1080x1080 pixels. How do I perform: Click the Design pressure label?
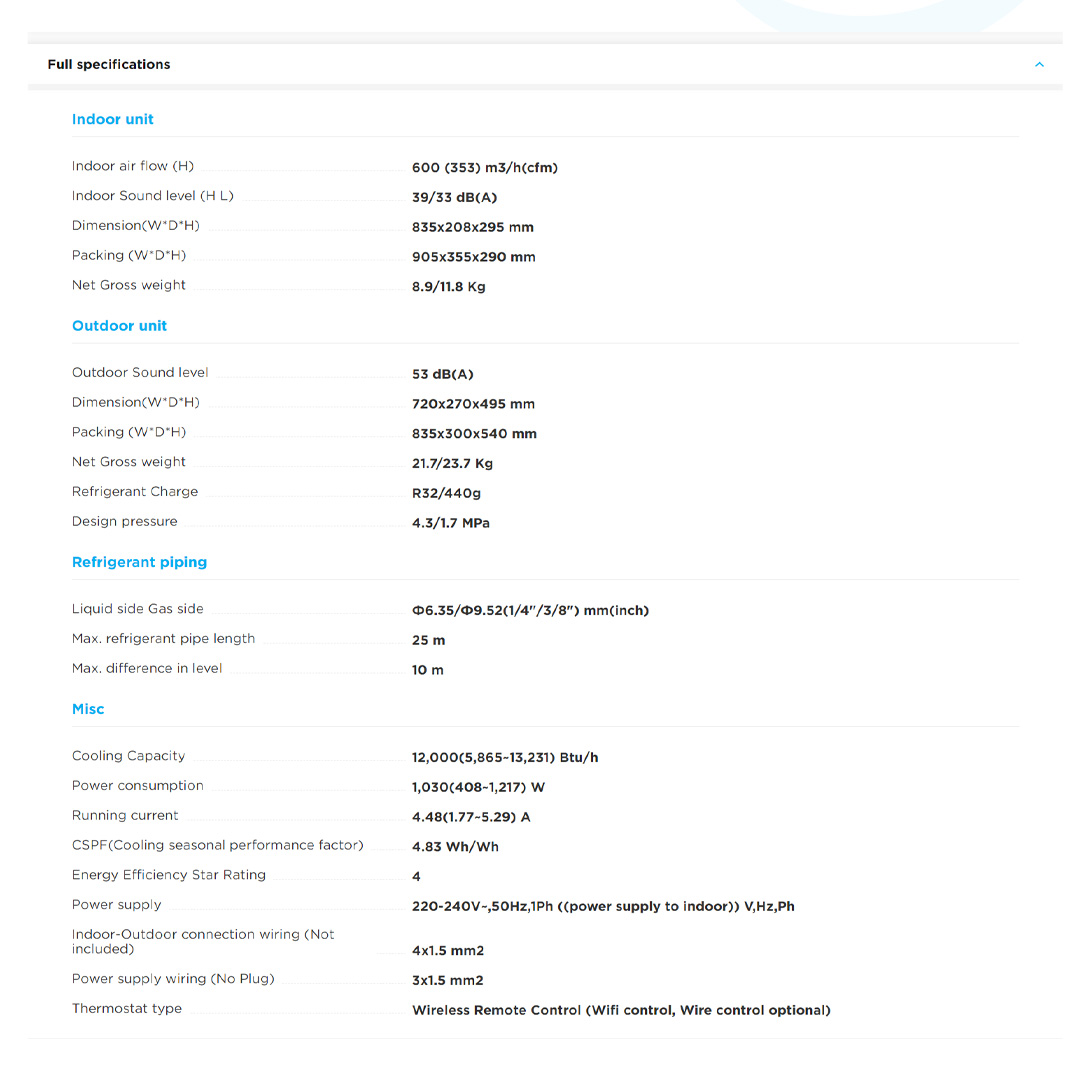(x=124, y=522)
